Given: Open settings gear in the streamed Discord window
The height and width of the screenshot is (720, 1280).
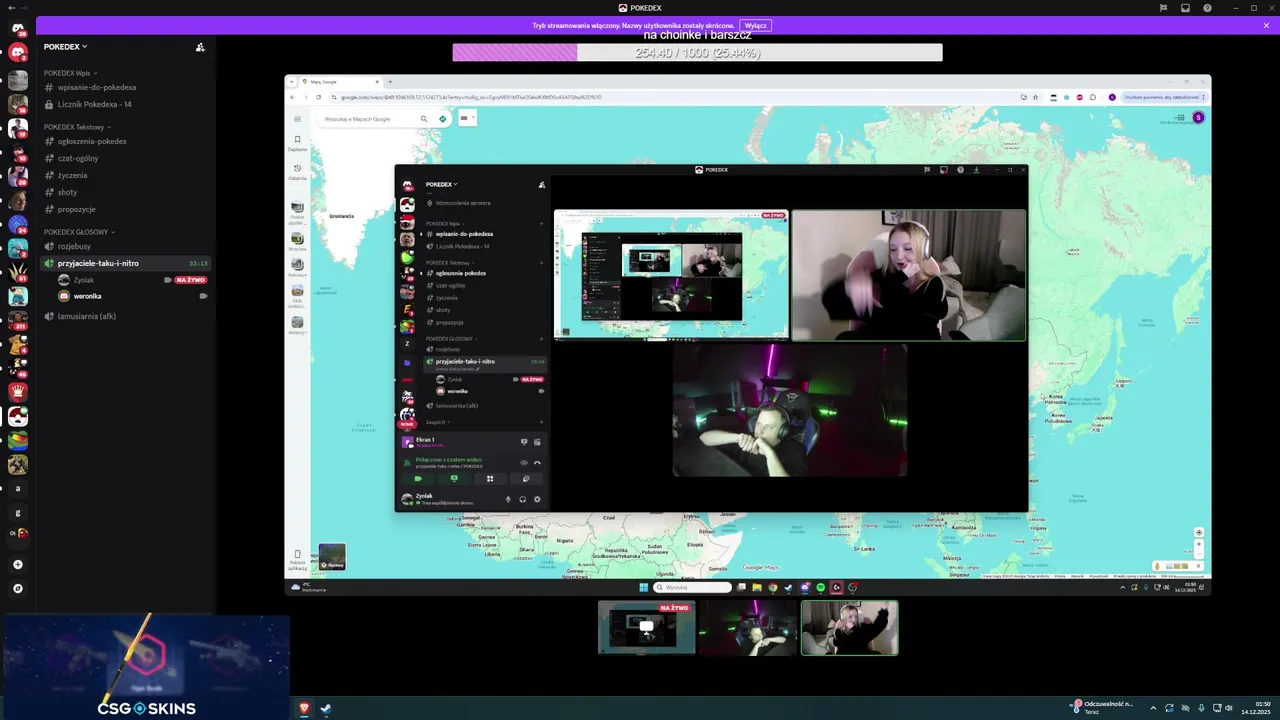Looking at the screenshot, I should 537,499.
